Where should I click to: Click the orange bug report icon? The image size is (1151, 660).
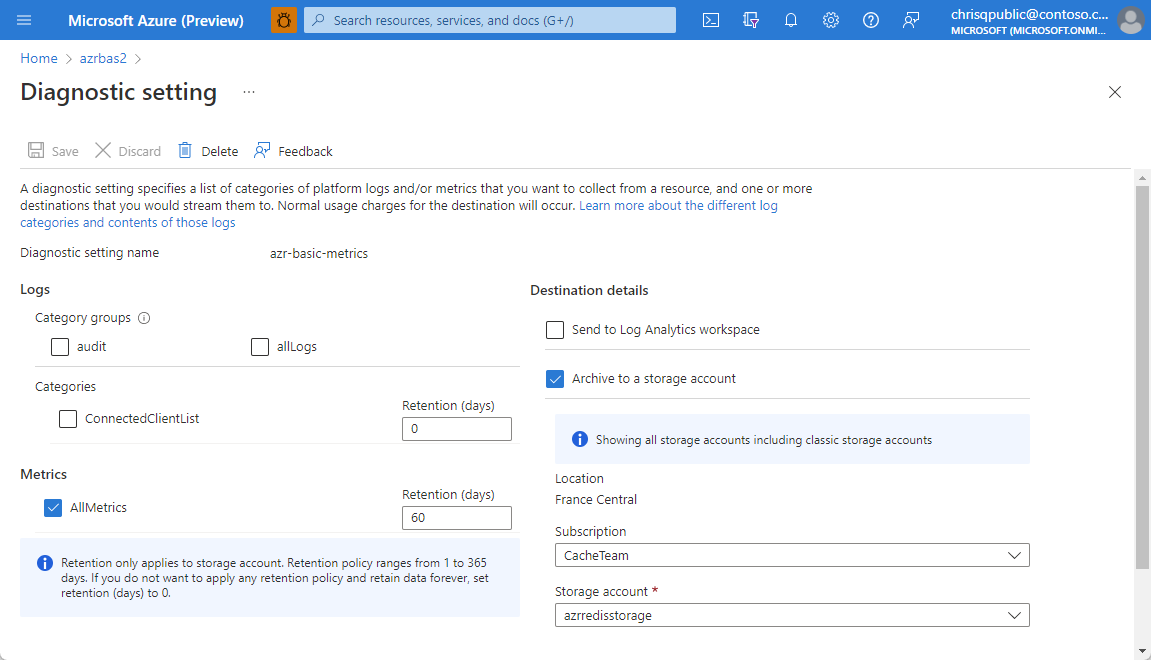pos(284,20)
